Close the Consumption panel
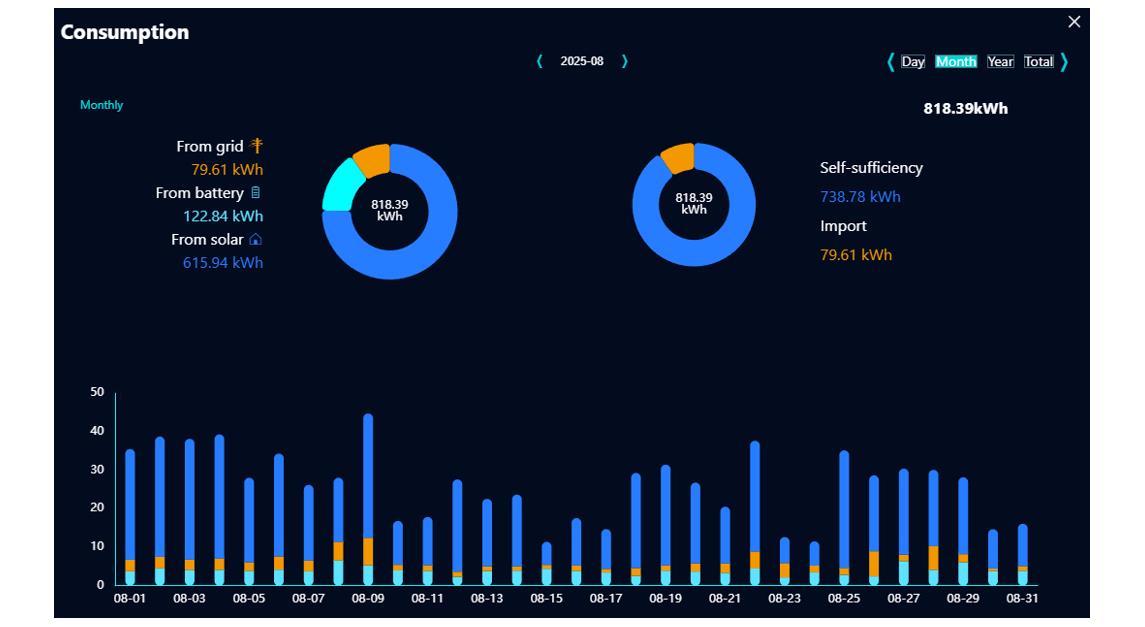The image size is (1145, 627). click(x=1074, y=22)
